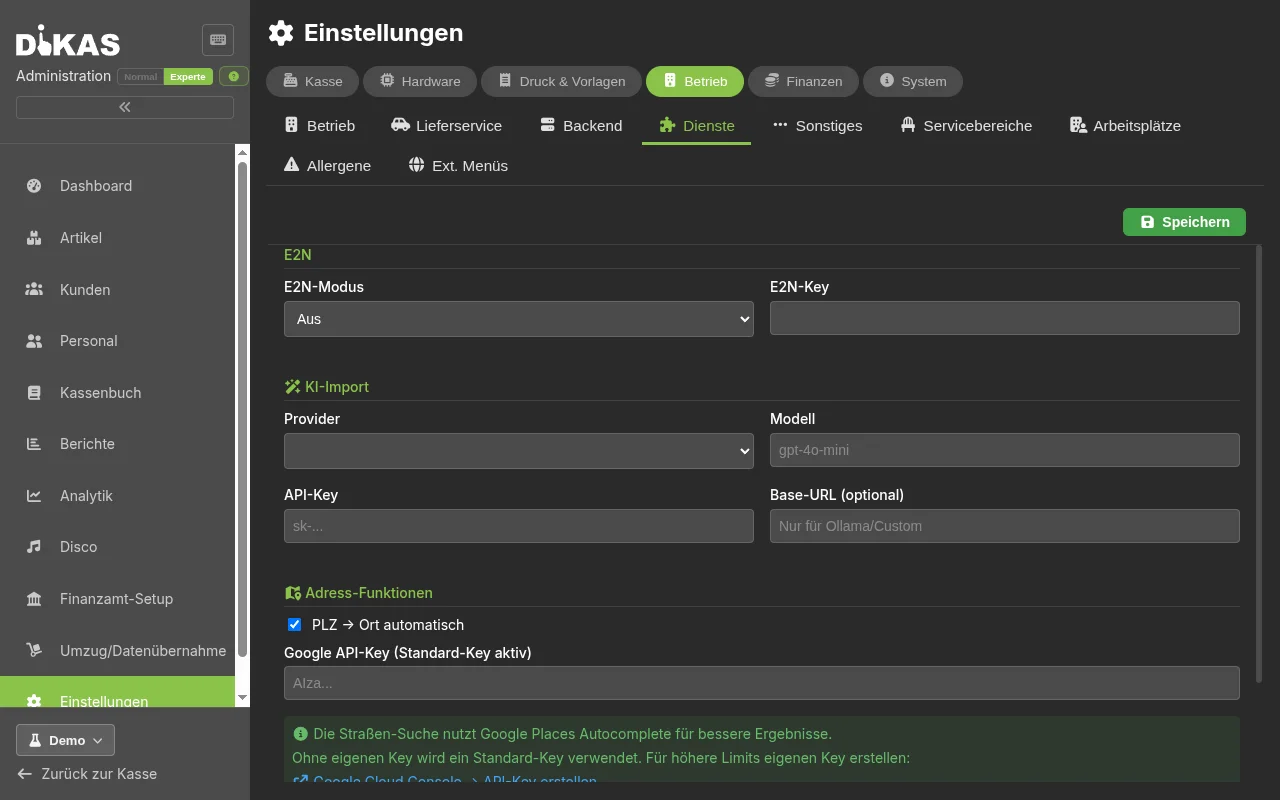Click into the E2N-Key field
This screenshot has height=800, width=1280.
click(x=1005, y=318)
